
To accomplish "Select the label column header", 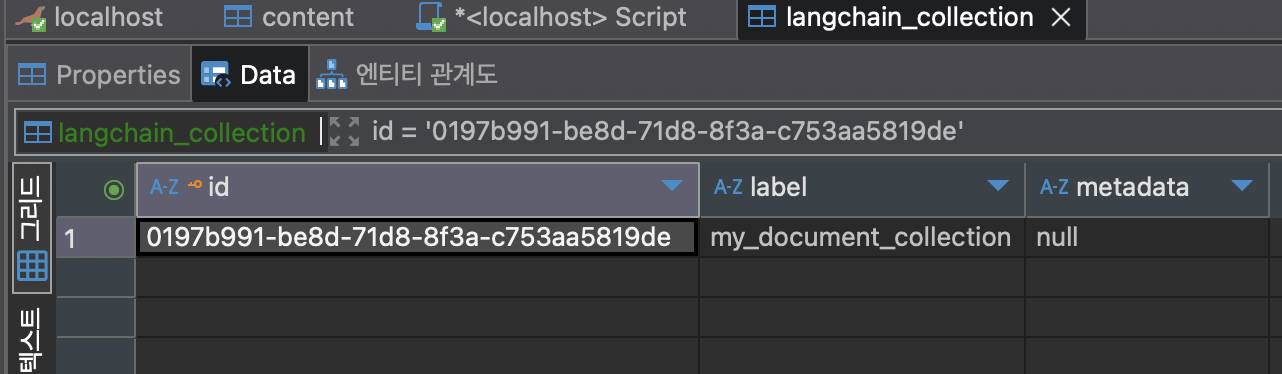I will 862,187.
